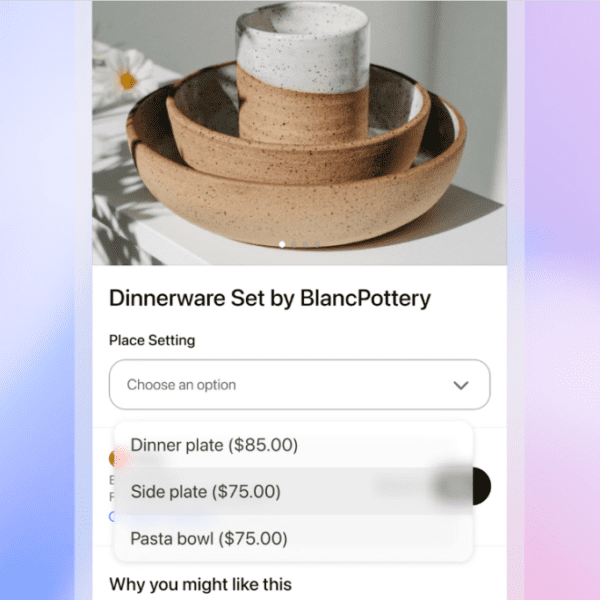600x600 pixels.
Task: Go to second product image dot
Action: 294,244
